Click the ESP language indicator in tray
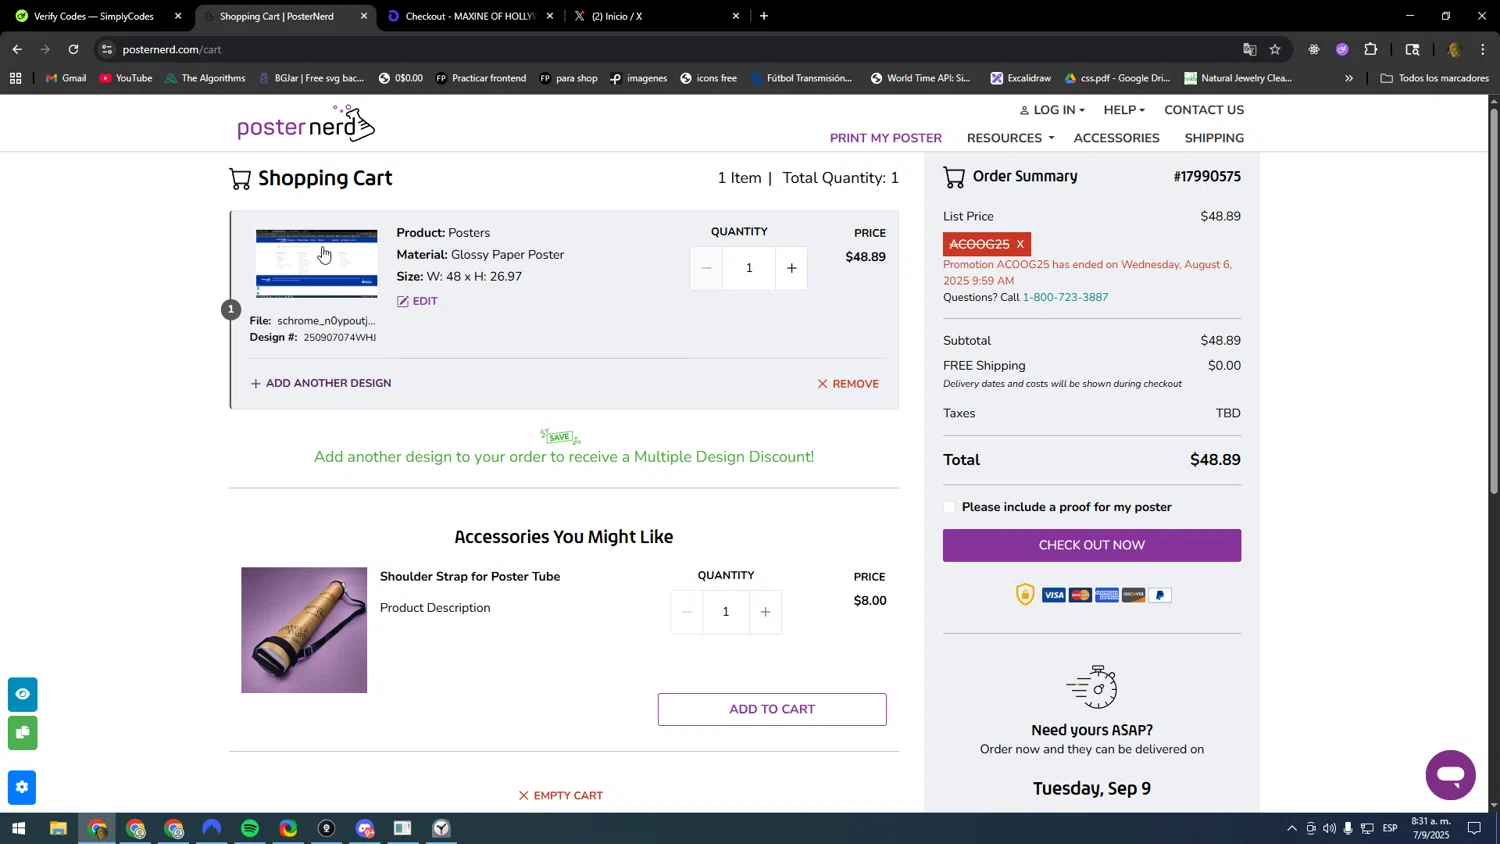 coord(1390,829)
